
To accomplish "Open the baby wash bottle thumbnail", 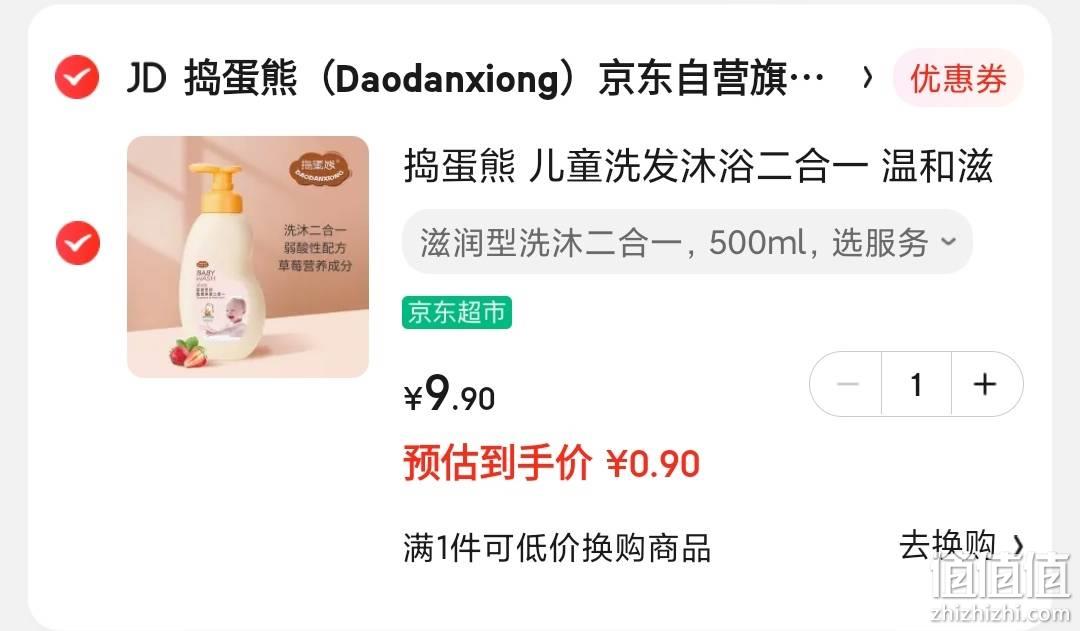I will point(248,257).
